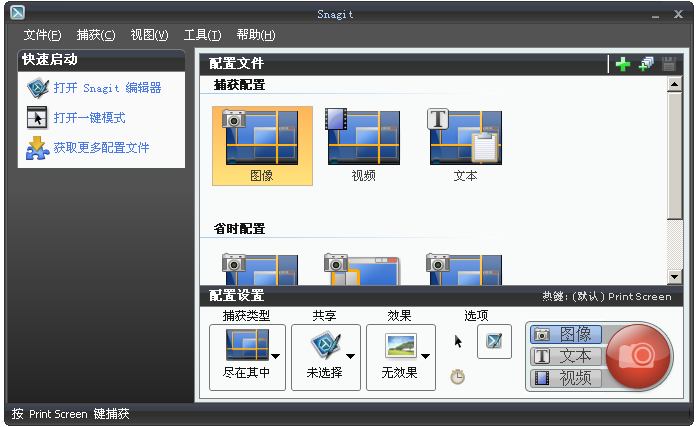
Task: Open the 视图(V) menu
Action: (149, 35)
